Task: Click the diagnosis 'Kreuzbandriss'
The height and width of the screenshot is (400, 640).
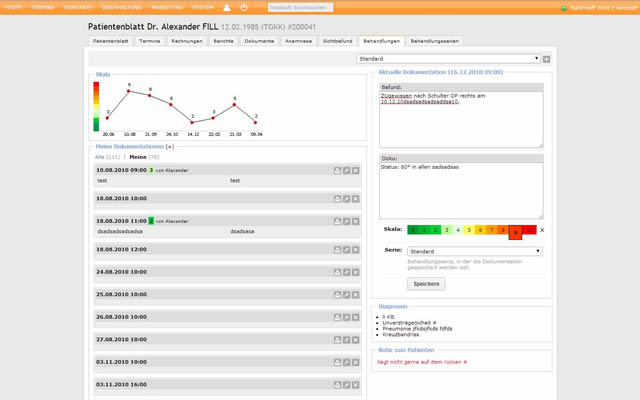Action: click(400, 335)
